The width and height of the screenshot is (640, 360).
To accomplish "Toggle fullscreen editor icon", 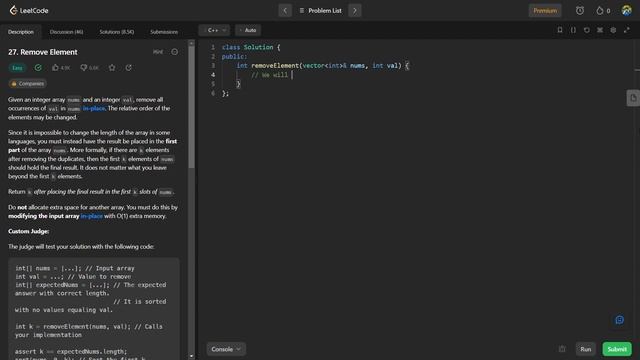I will (627, 30).
